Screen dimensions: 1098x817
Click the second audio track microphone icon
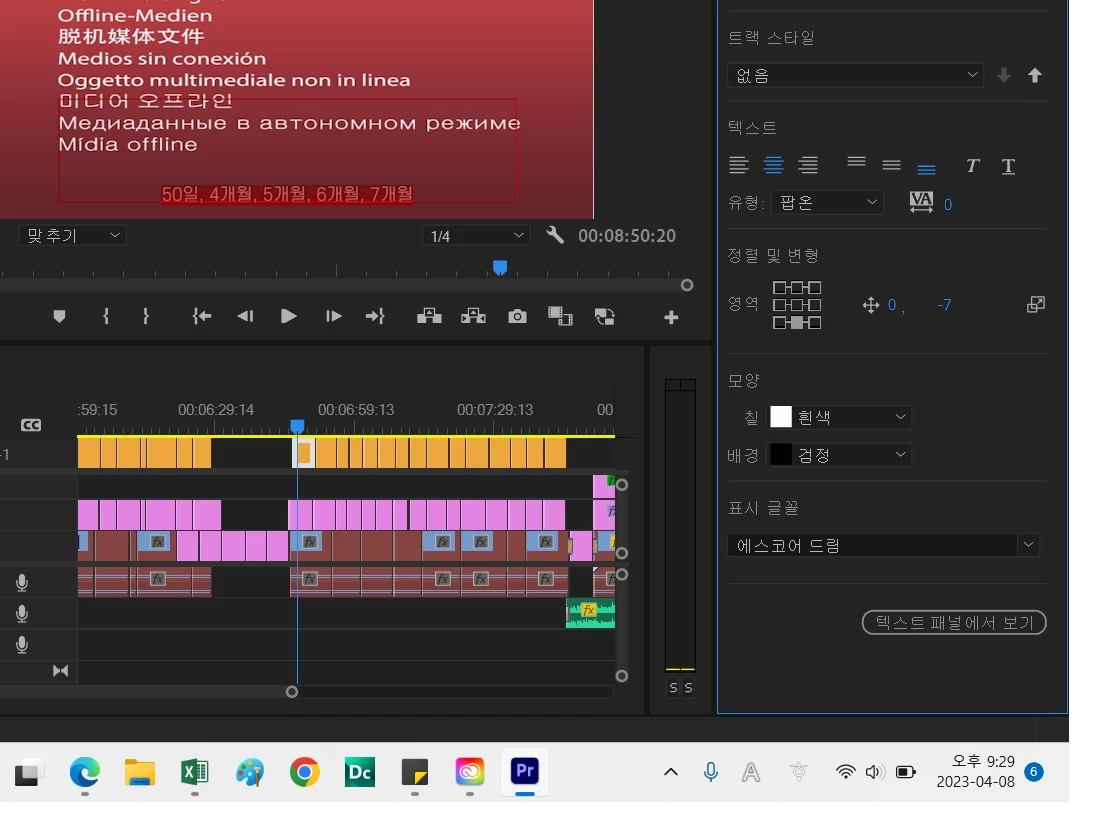[x=22, y=614]
